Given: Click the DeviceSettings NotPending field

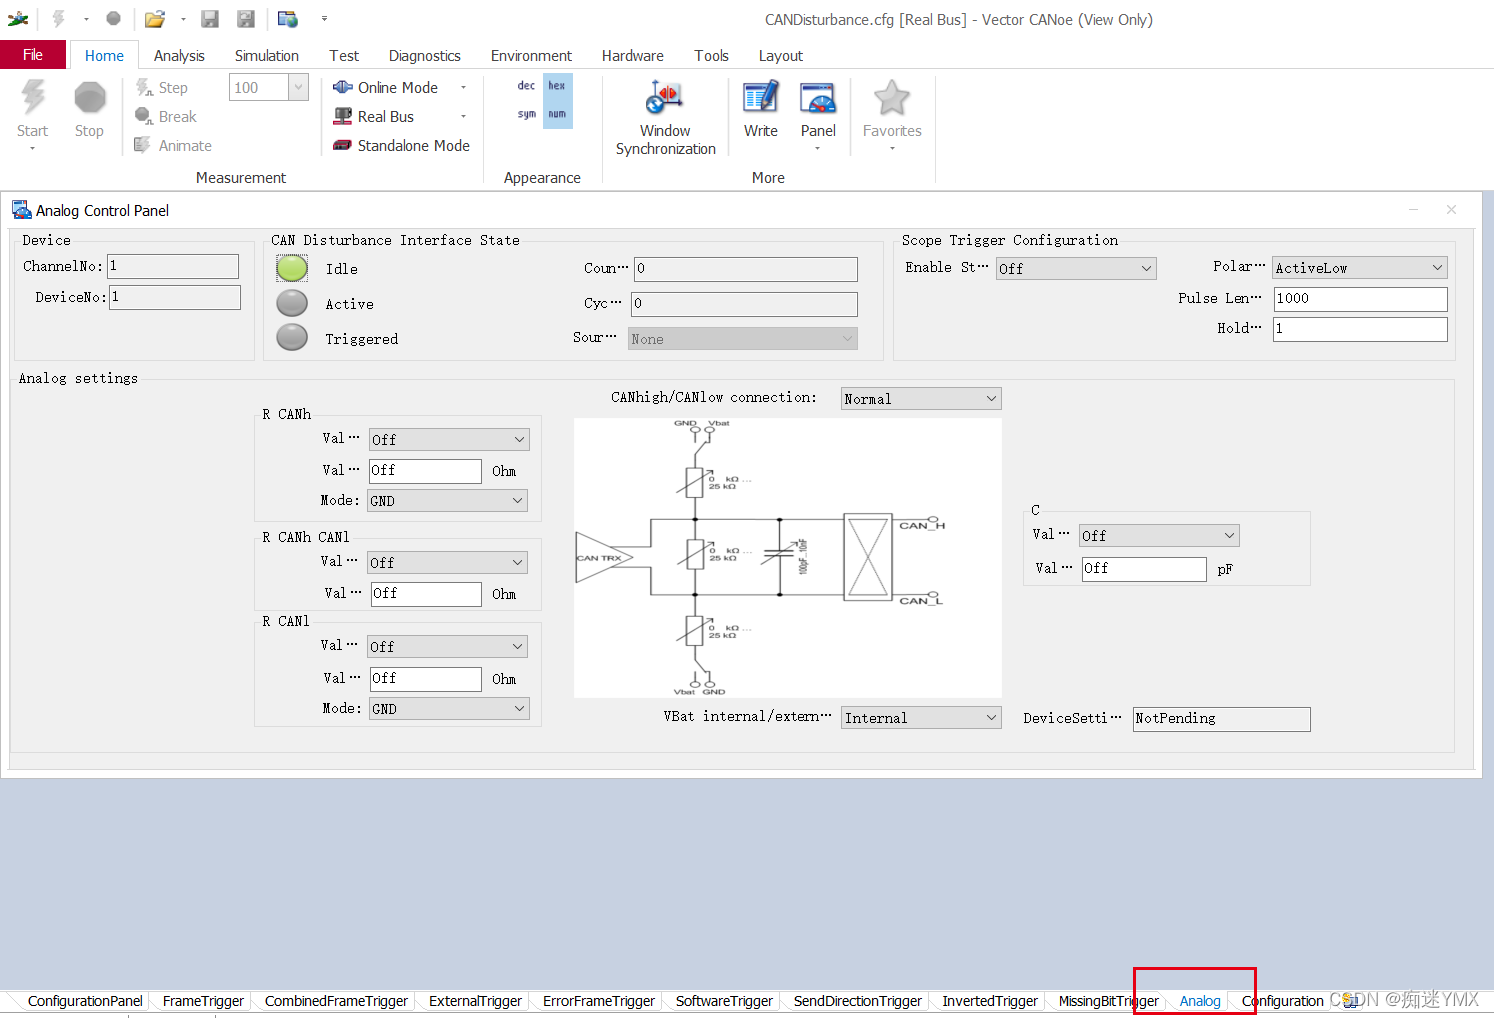Looking at the screenshot, I should click(x=1221, y=718).
